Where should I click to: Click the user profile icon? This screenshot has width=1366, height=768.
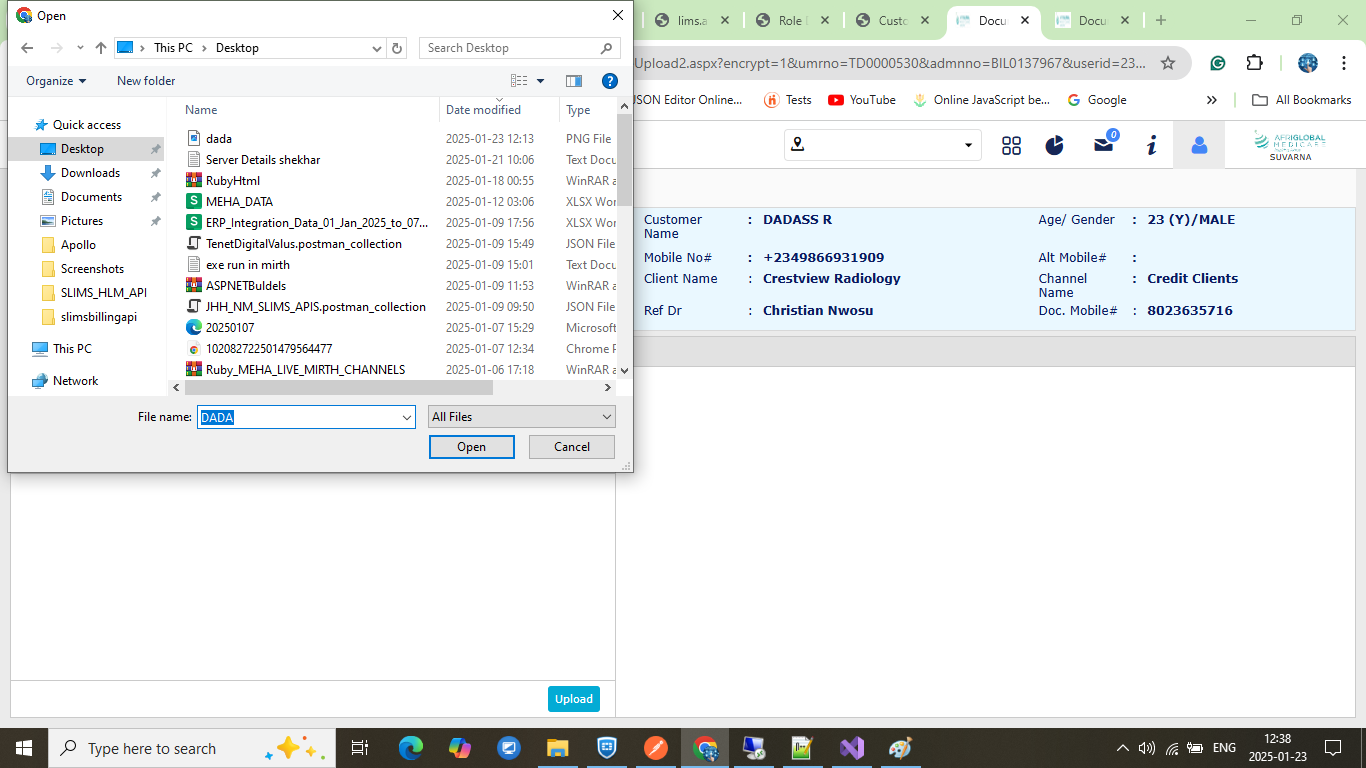[x=1199, y=146]
